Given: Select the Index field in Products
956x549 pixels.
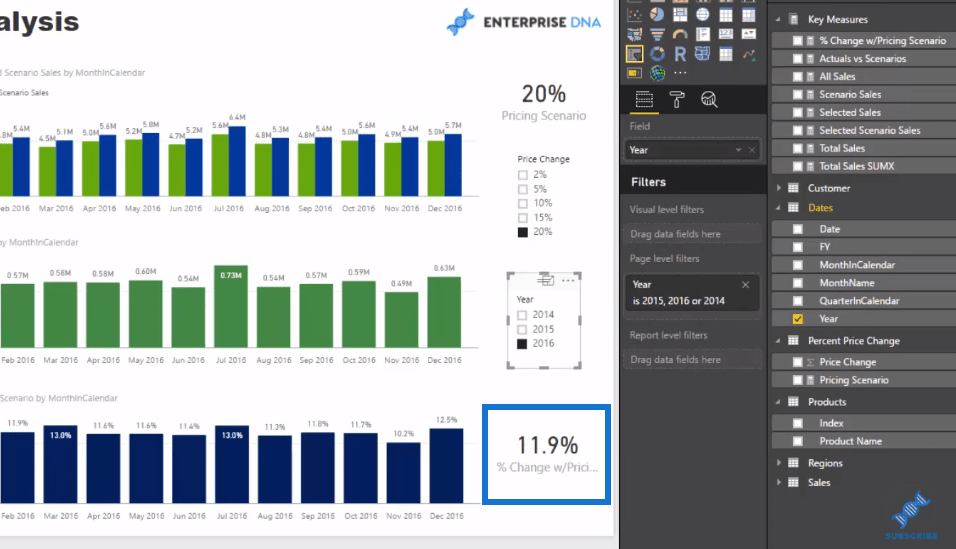Looking at the screenshot, I should [x=831, y=423].
